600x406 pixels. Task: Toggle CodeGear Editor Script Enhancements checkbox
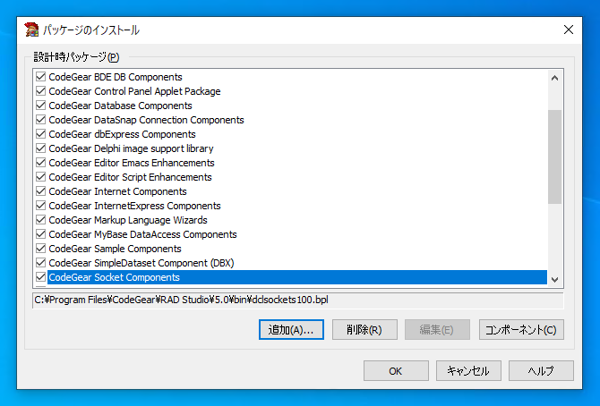pos(41,177)
